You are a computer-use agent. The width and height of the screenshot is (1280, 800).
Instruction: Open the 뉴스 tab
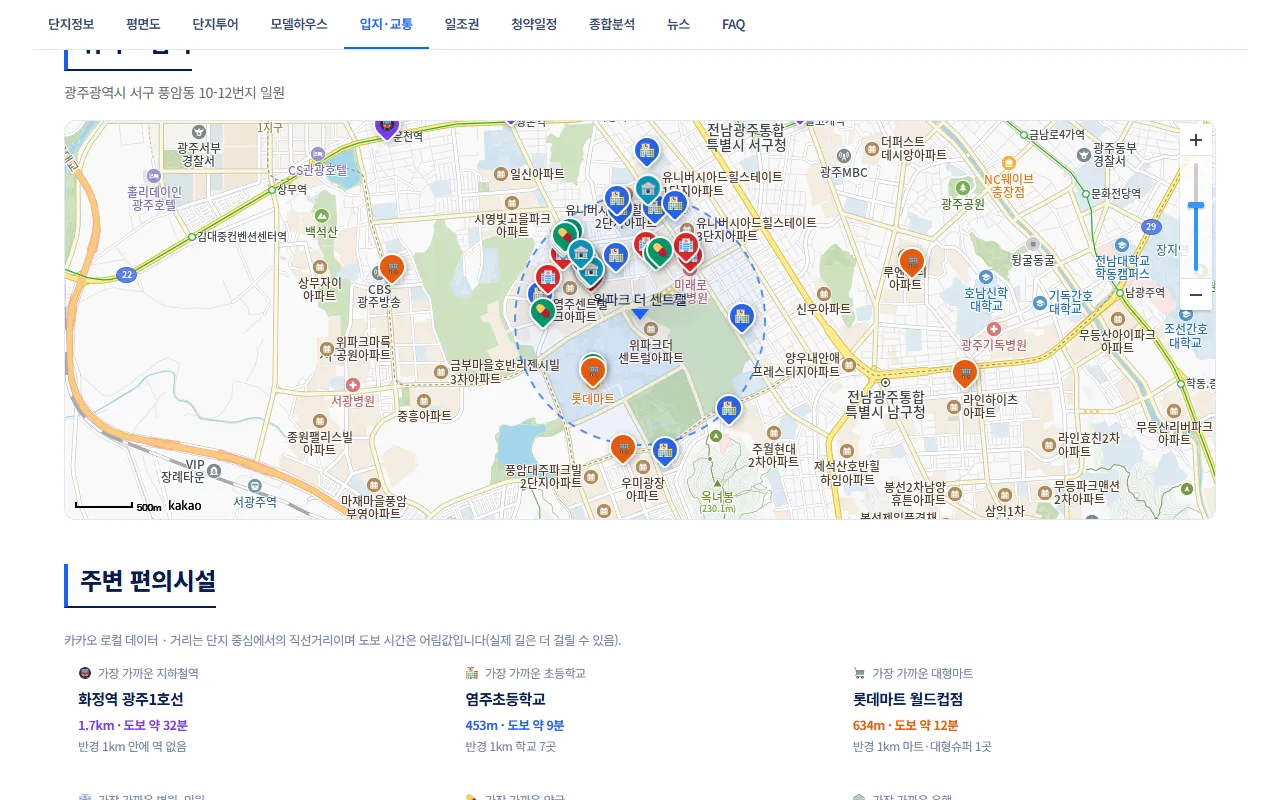pos(678,24)
